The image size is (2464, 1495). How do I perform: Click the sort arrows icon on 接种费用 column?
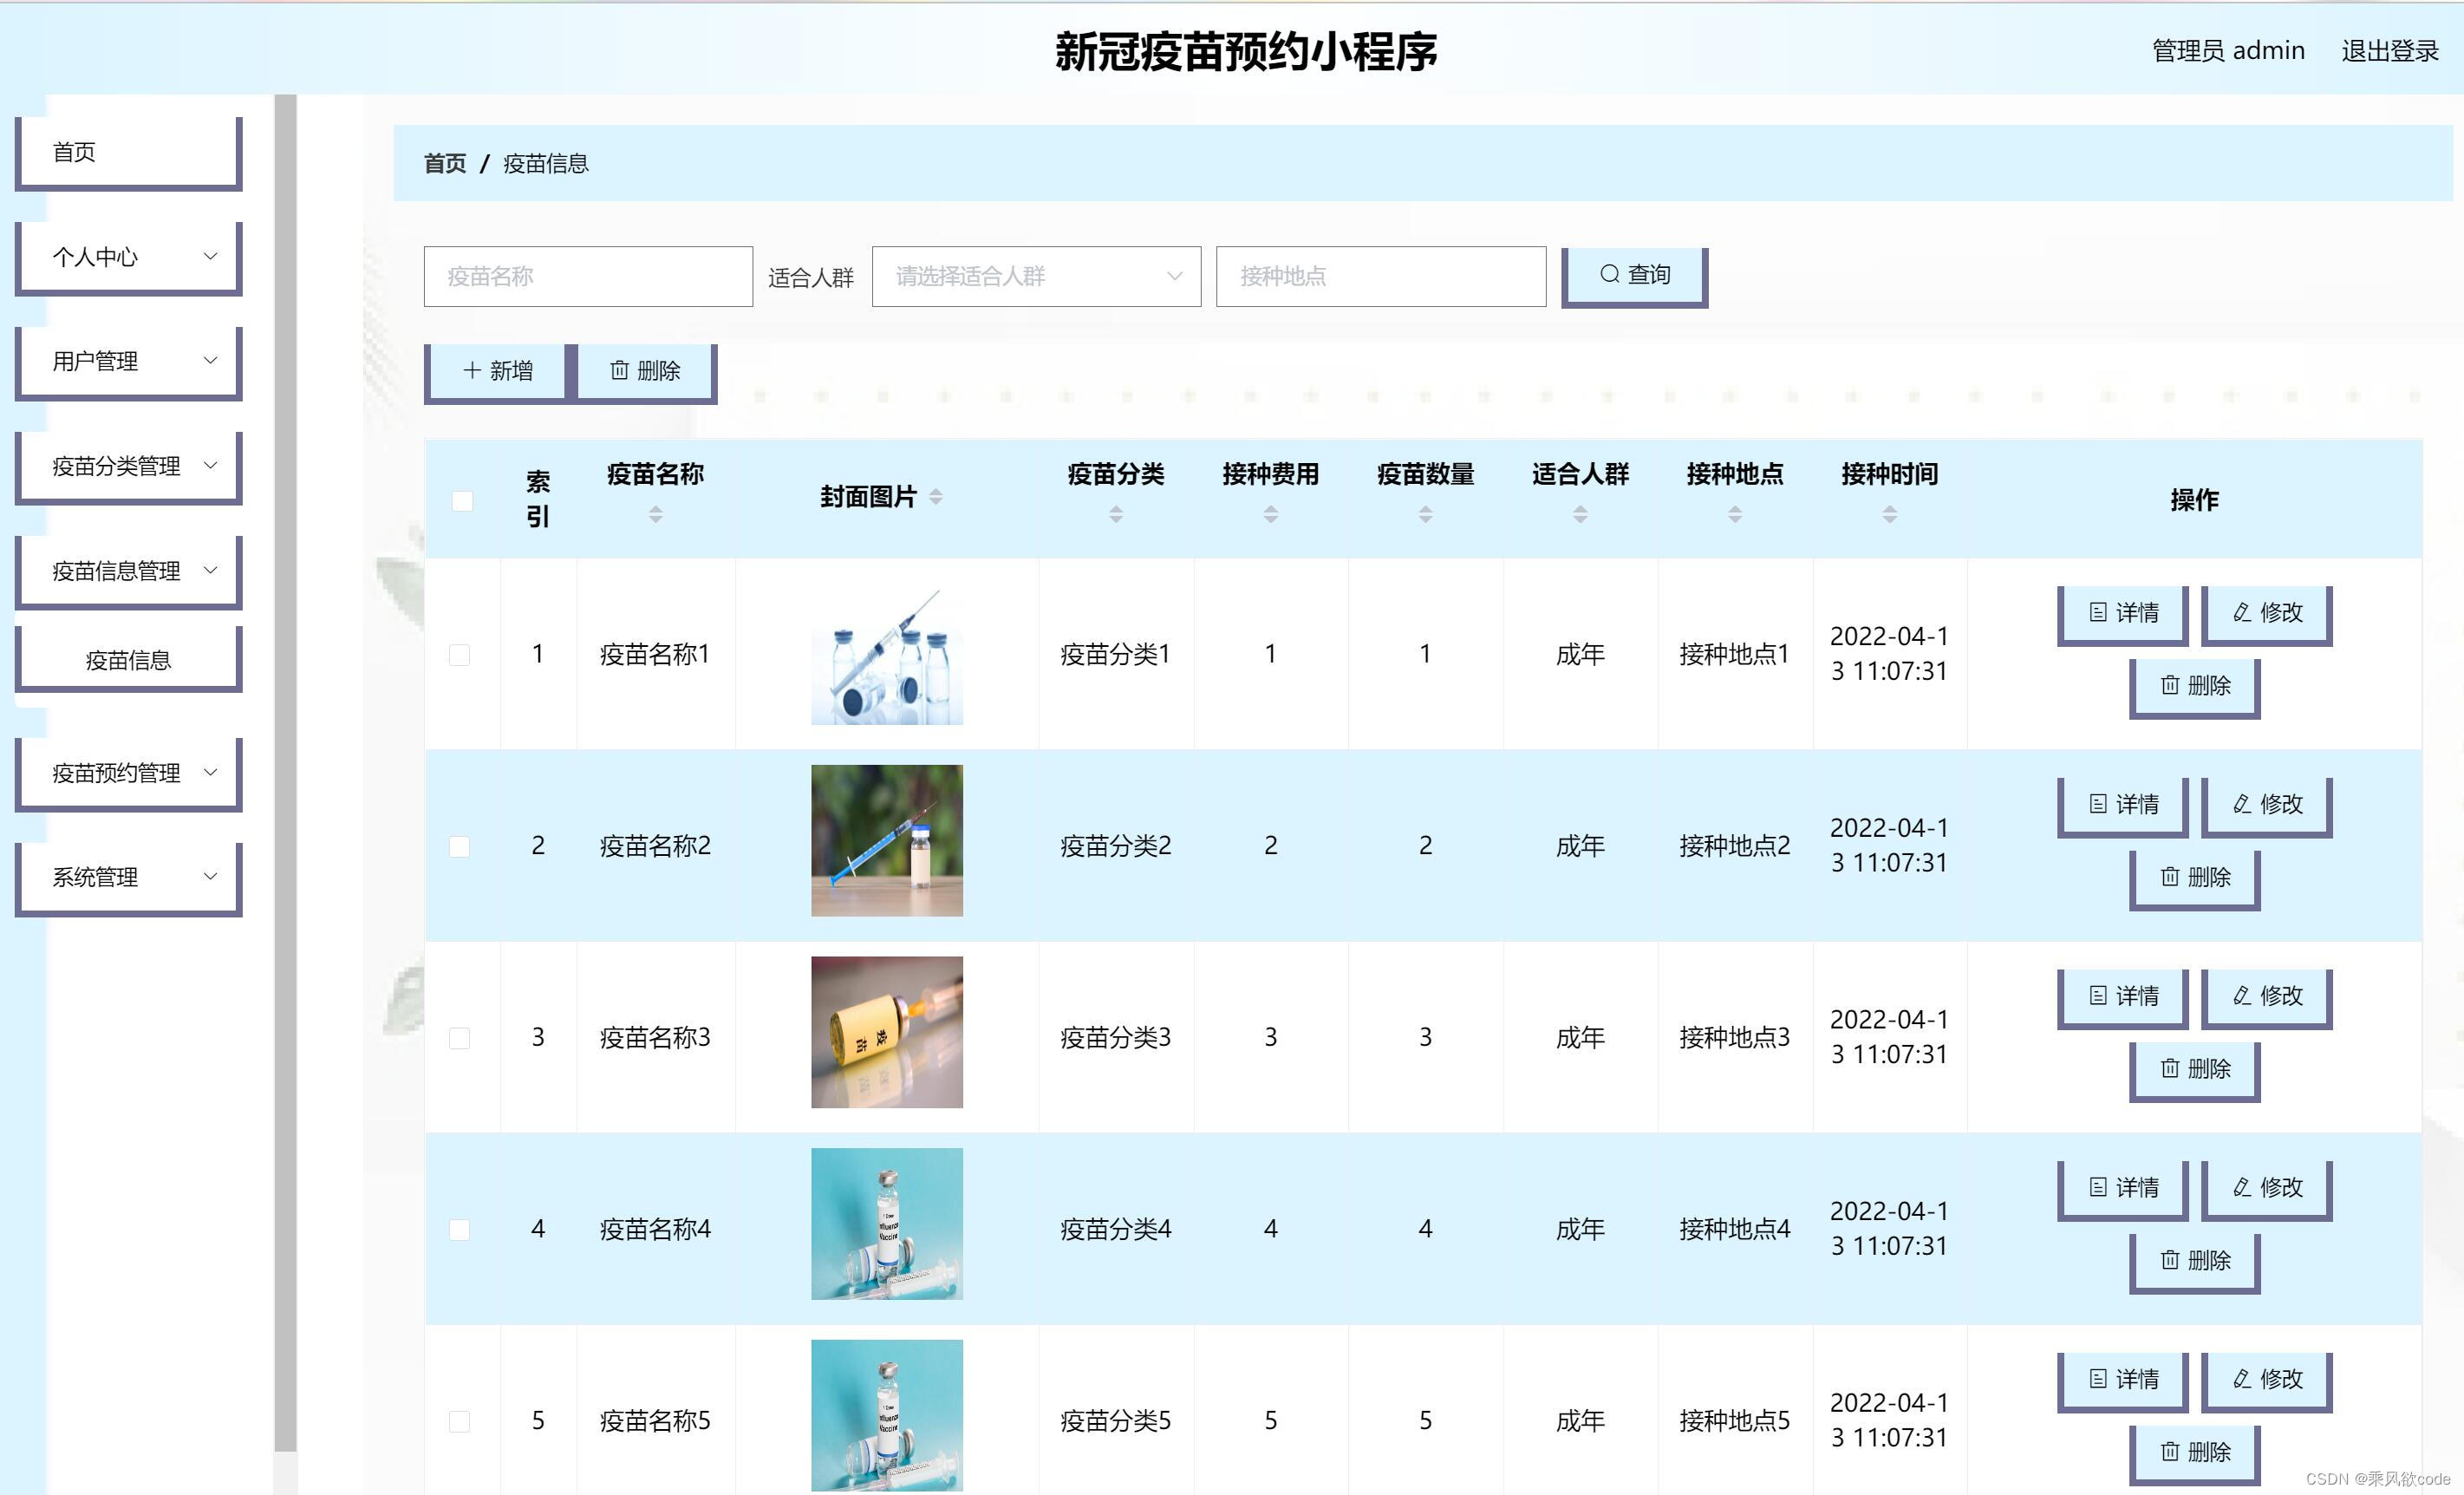[1270, 513]
